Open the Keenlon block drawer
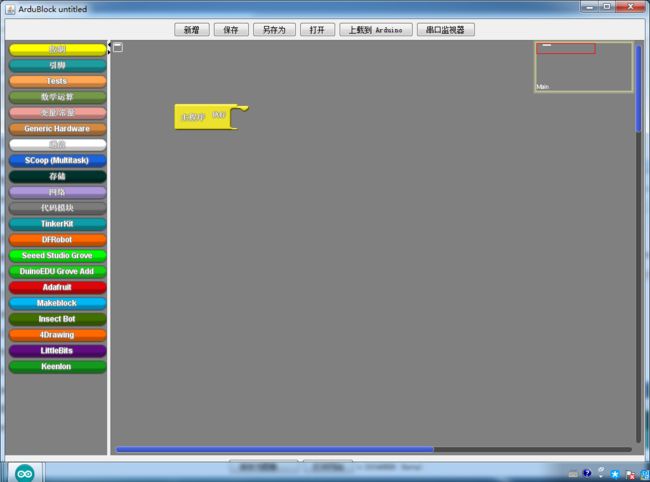Image resolution: width=650 pixels, height=482 pixels. click(58, 366)
